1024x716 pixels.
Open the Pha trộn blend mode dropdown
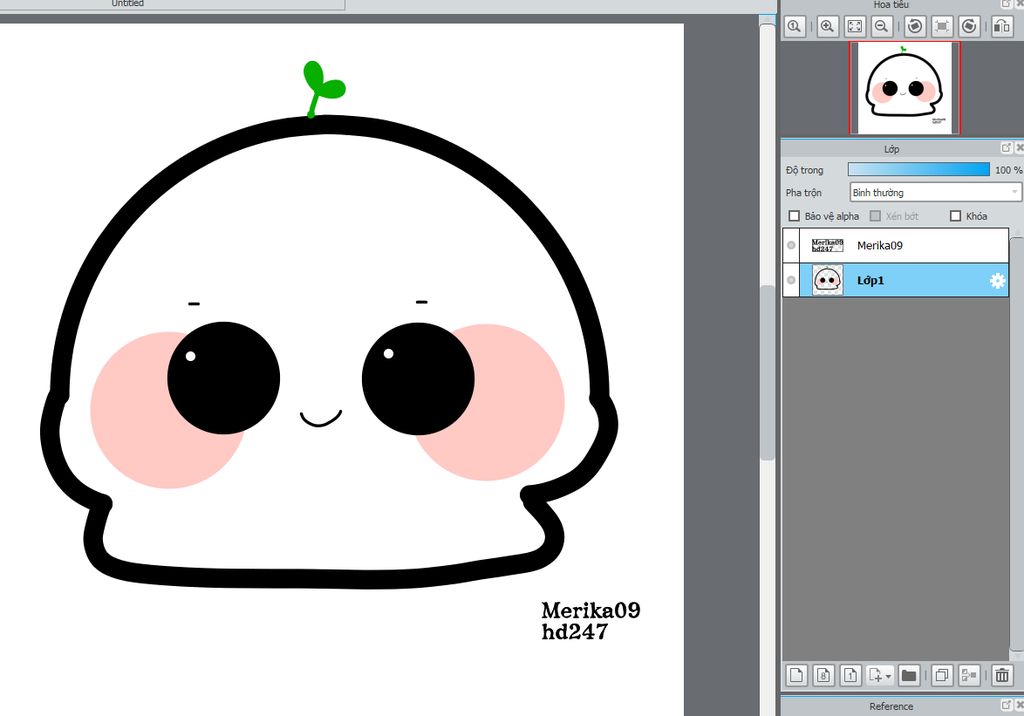click(935, 193)
